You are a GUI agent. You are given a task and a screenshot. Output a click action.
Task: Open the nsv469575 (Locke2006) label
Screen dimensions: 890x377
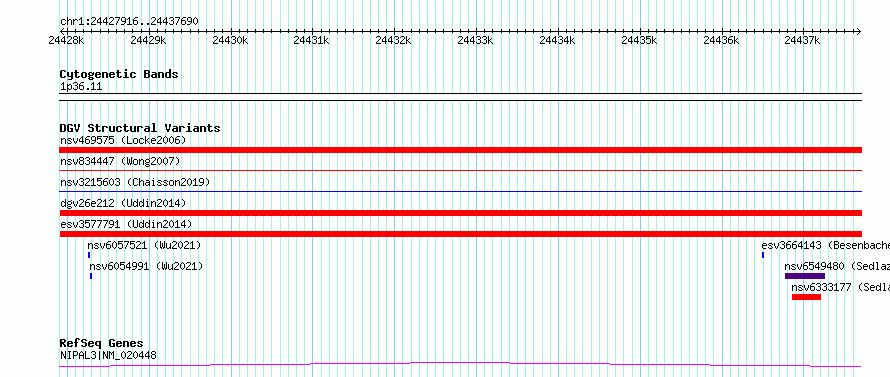tap(123, 140)
